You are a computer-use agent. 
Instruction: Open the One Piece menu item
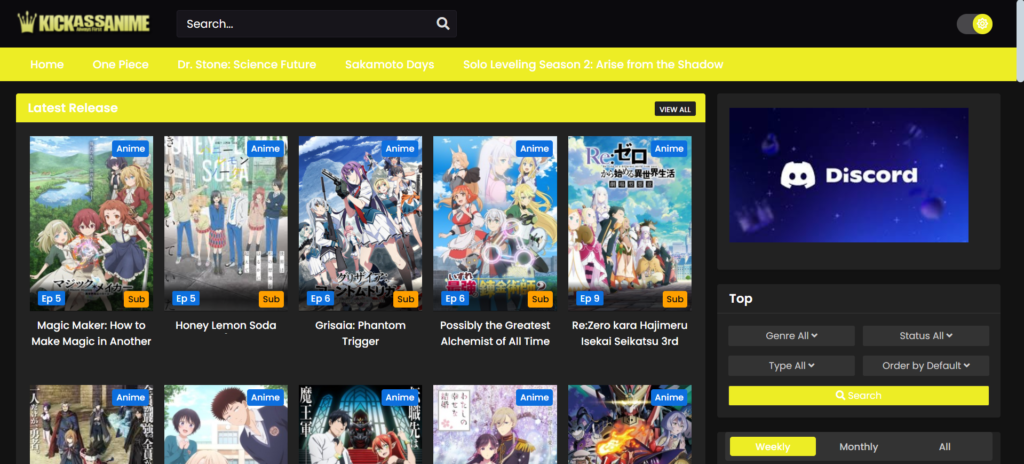pos(121,65)
